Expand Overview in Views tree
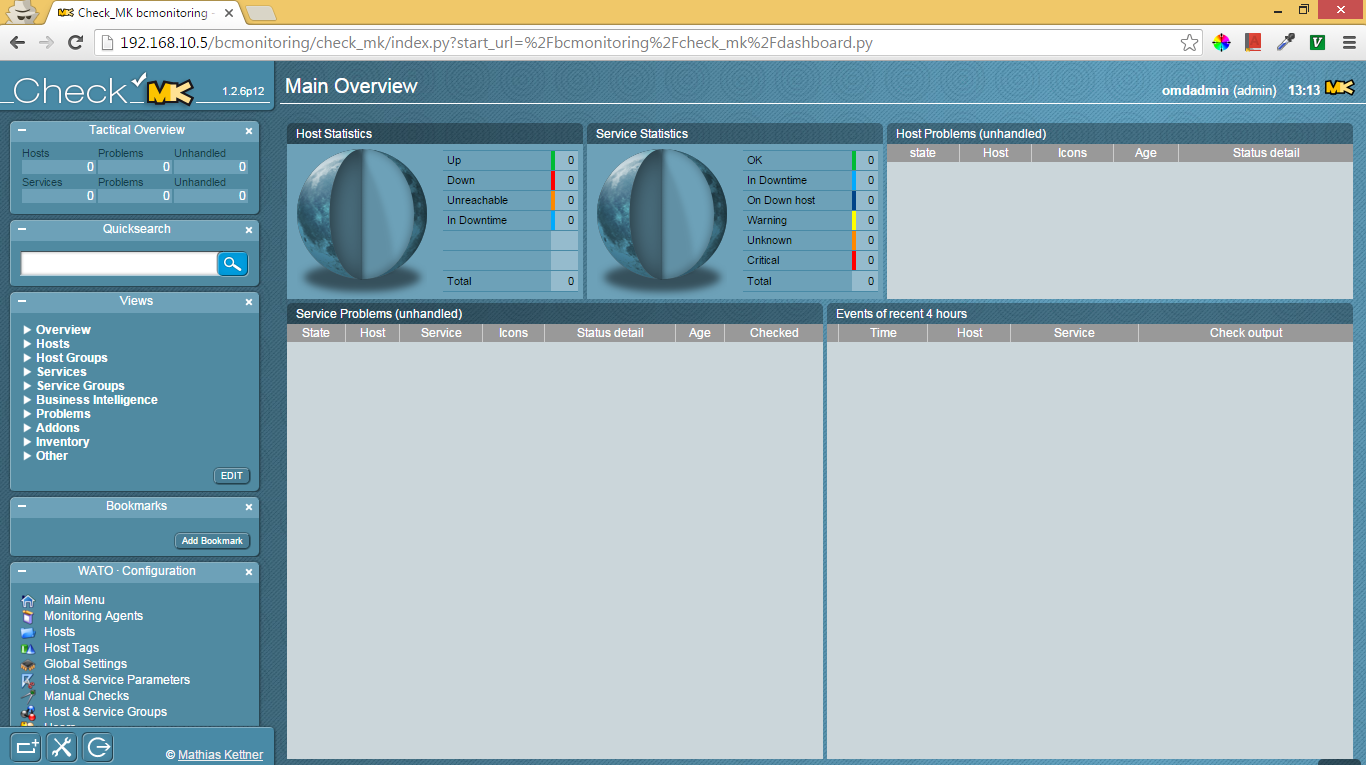 pyautogui.click(x=28, y=330)
